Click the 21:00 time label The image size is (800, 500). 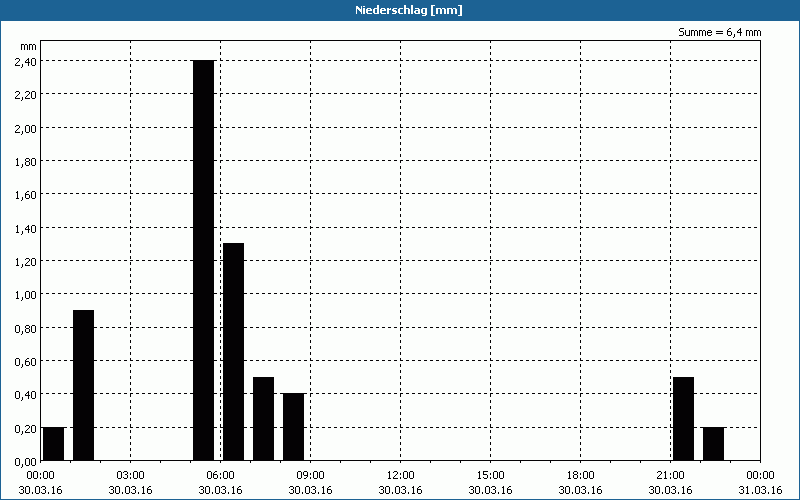pyautogui.click(x=670, y=476)
